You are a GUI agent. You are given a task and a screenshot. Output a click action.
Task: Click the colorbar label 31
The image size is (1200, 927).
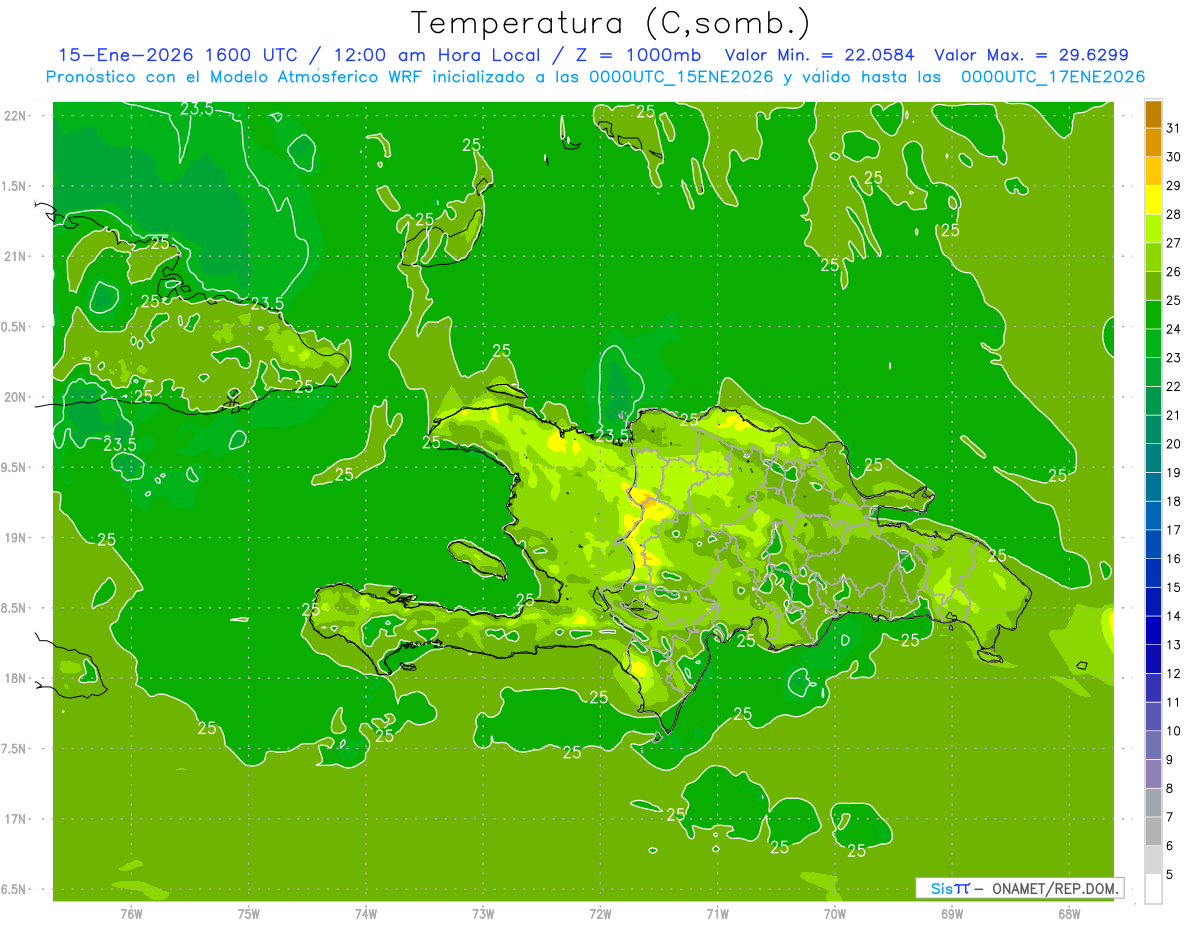pos(1174,128)
